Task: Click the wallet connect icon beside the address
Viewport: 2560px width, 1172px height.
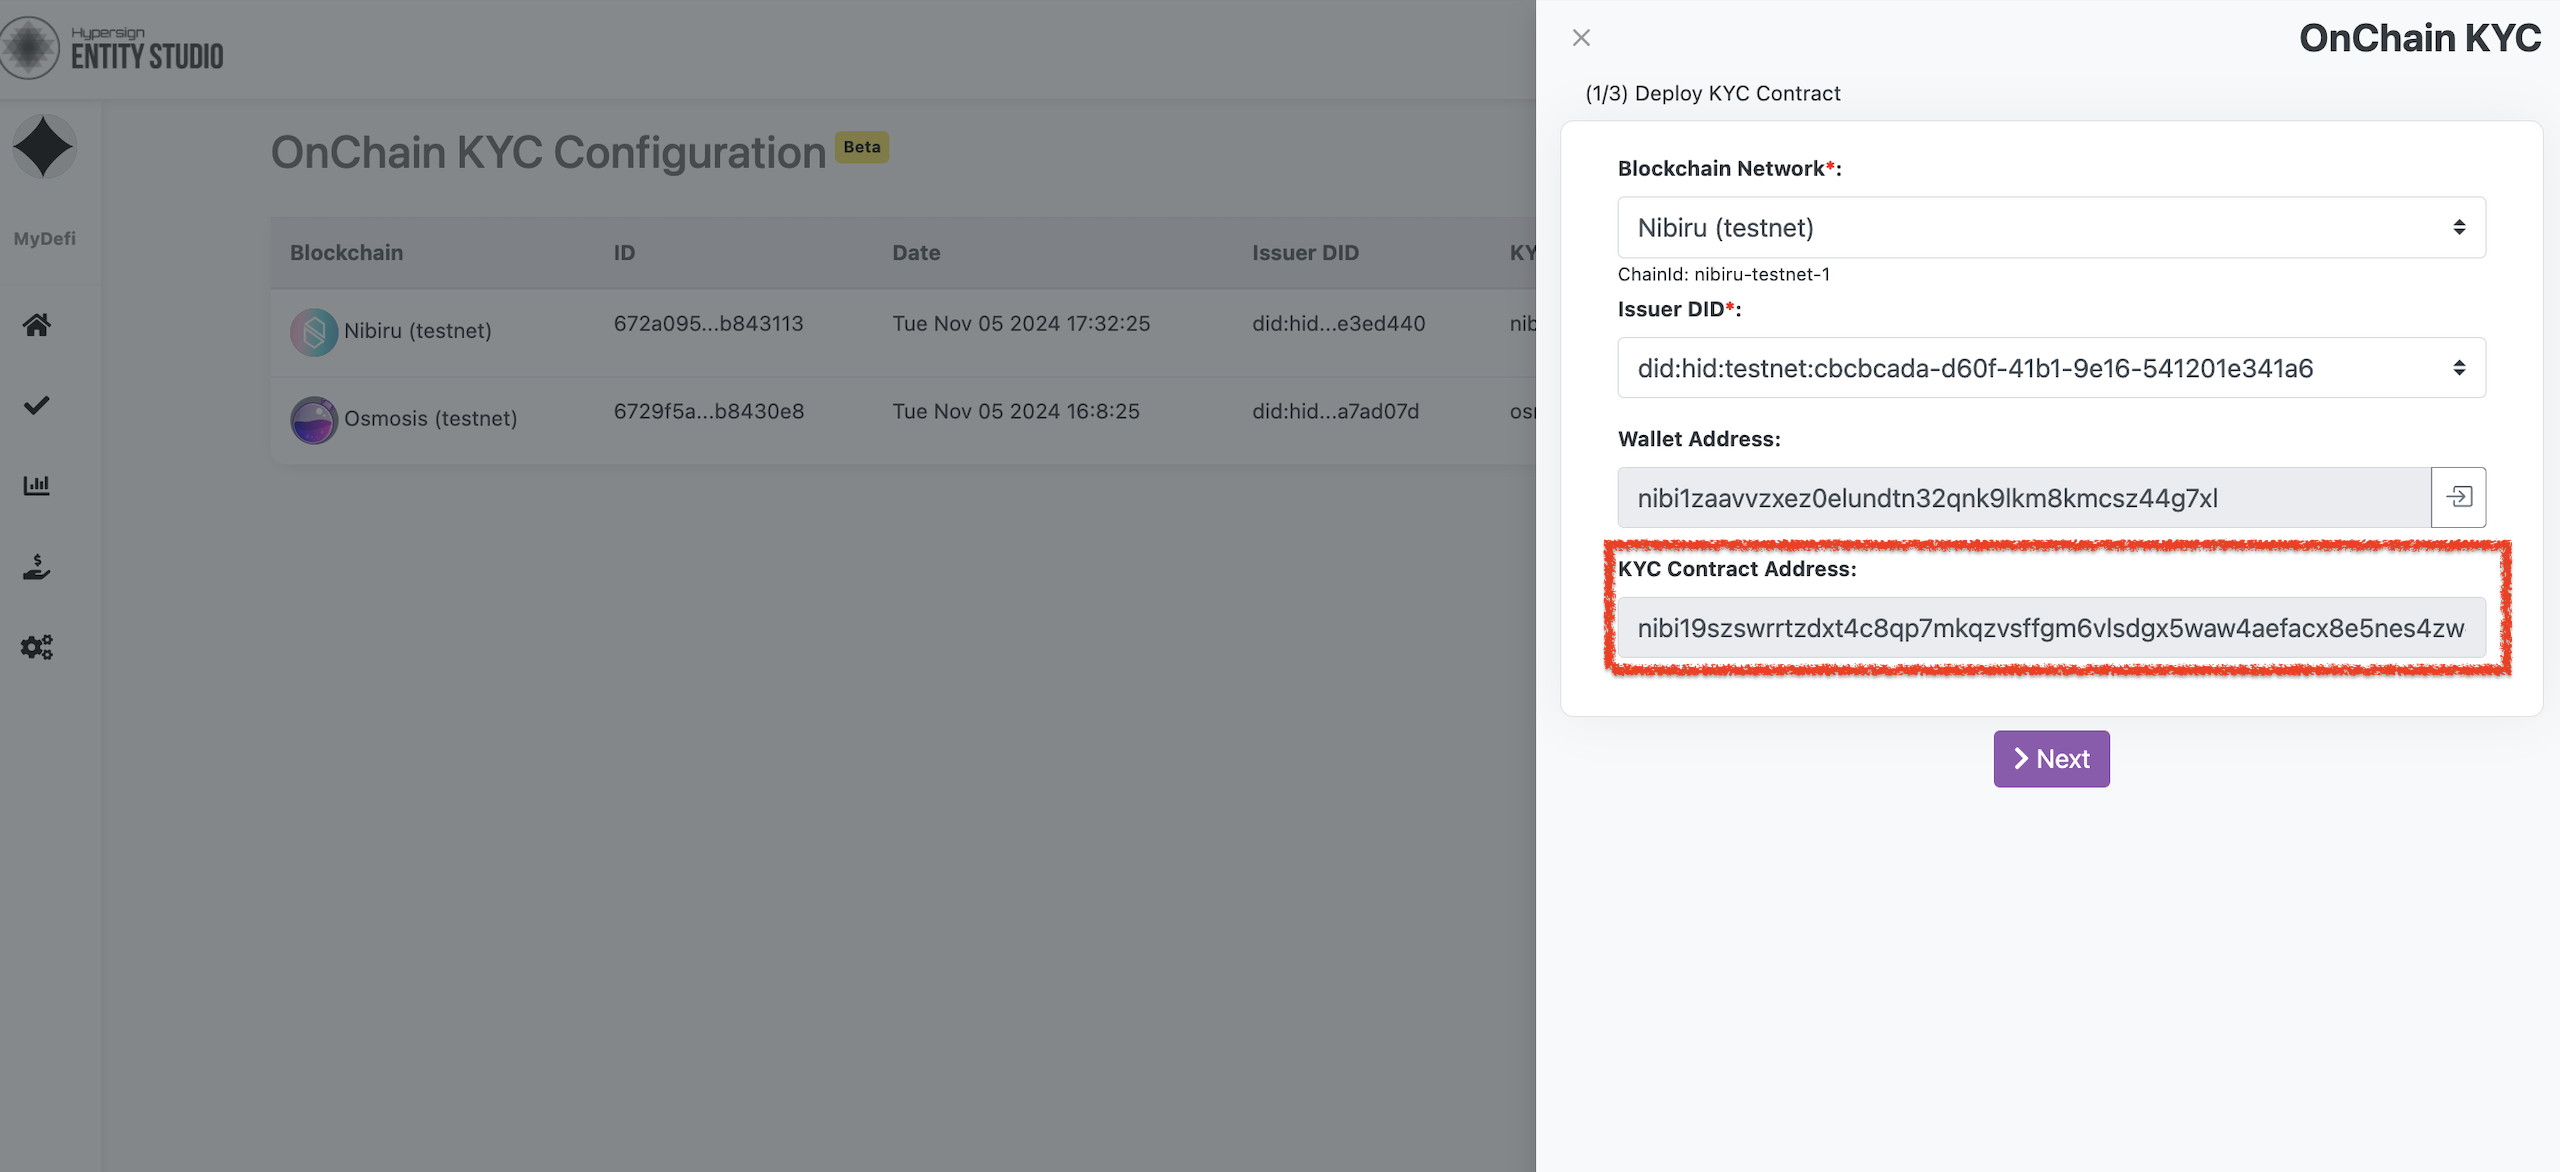Action: click(x=2458, y=497)
